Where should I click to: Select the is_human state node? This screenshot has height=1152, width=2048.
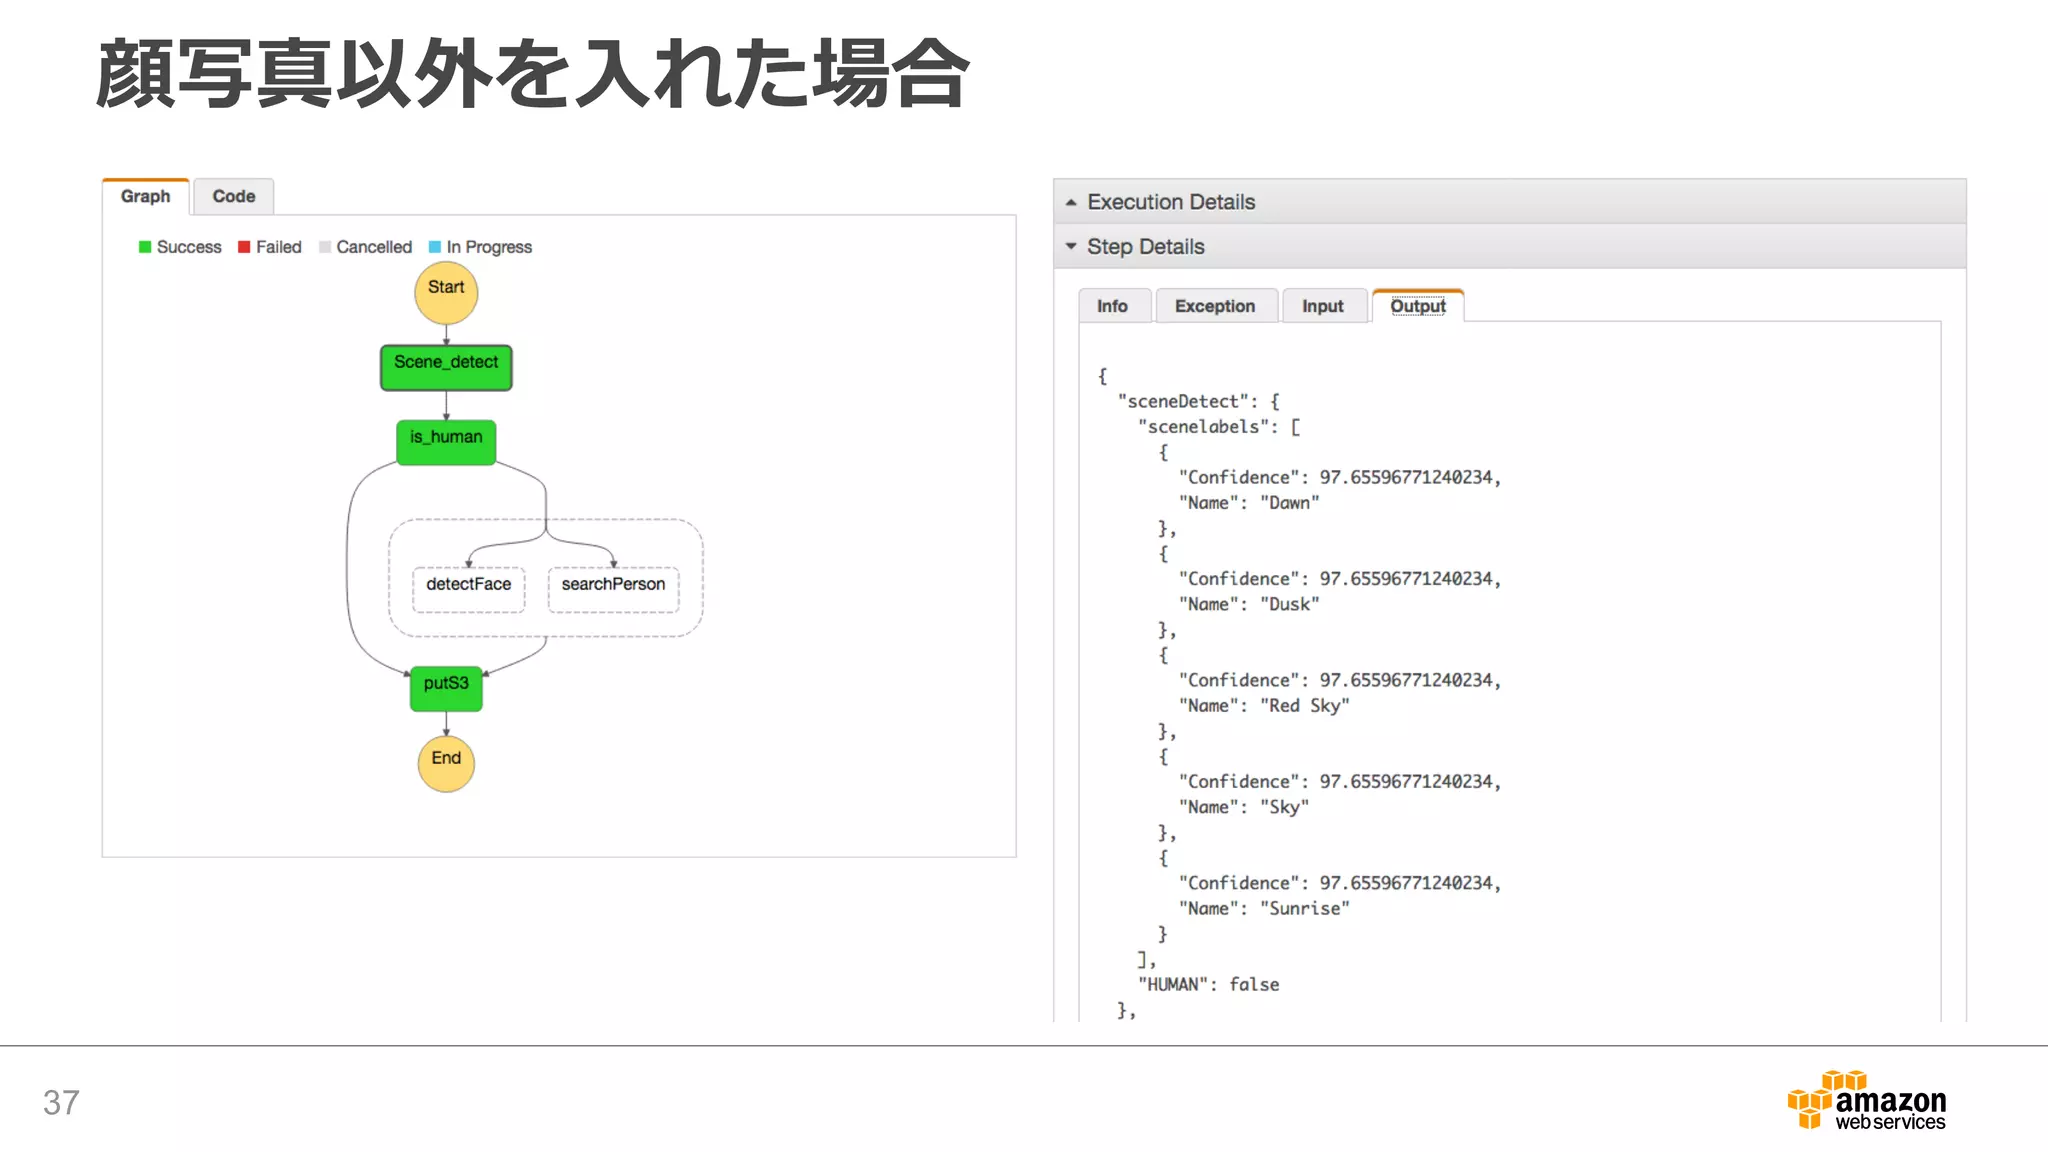[446, 442]
